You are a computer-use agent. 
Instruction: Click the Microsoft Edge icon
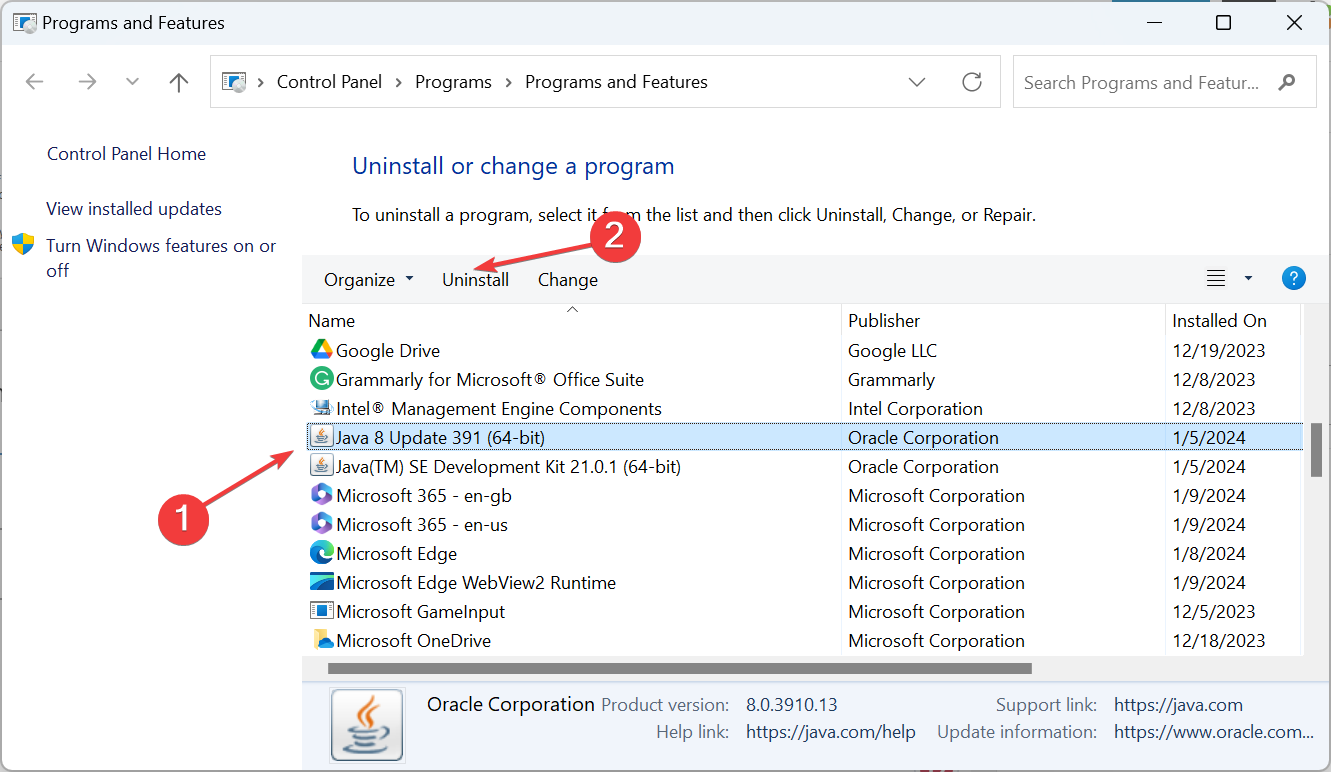click(321, 553)
